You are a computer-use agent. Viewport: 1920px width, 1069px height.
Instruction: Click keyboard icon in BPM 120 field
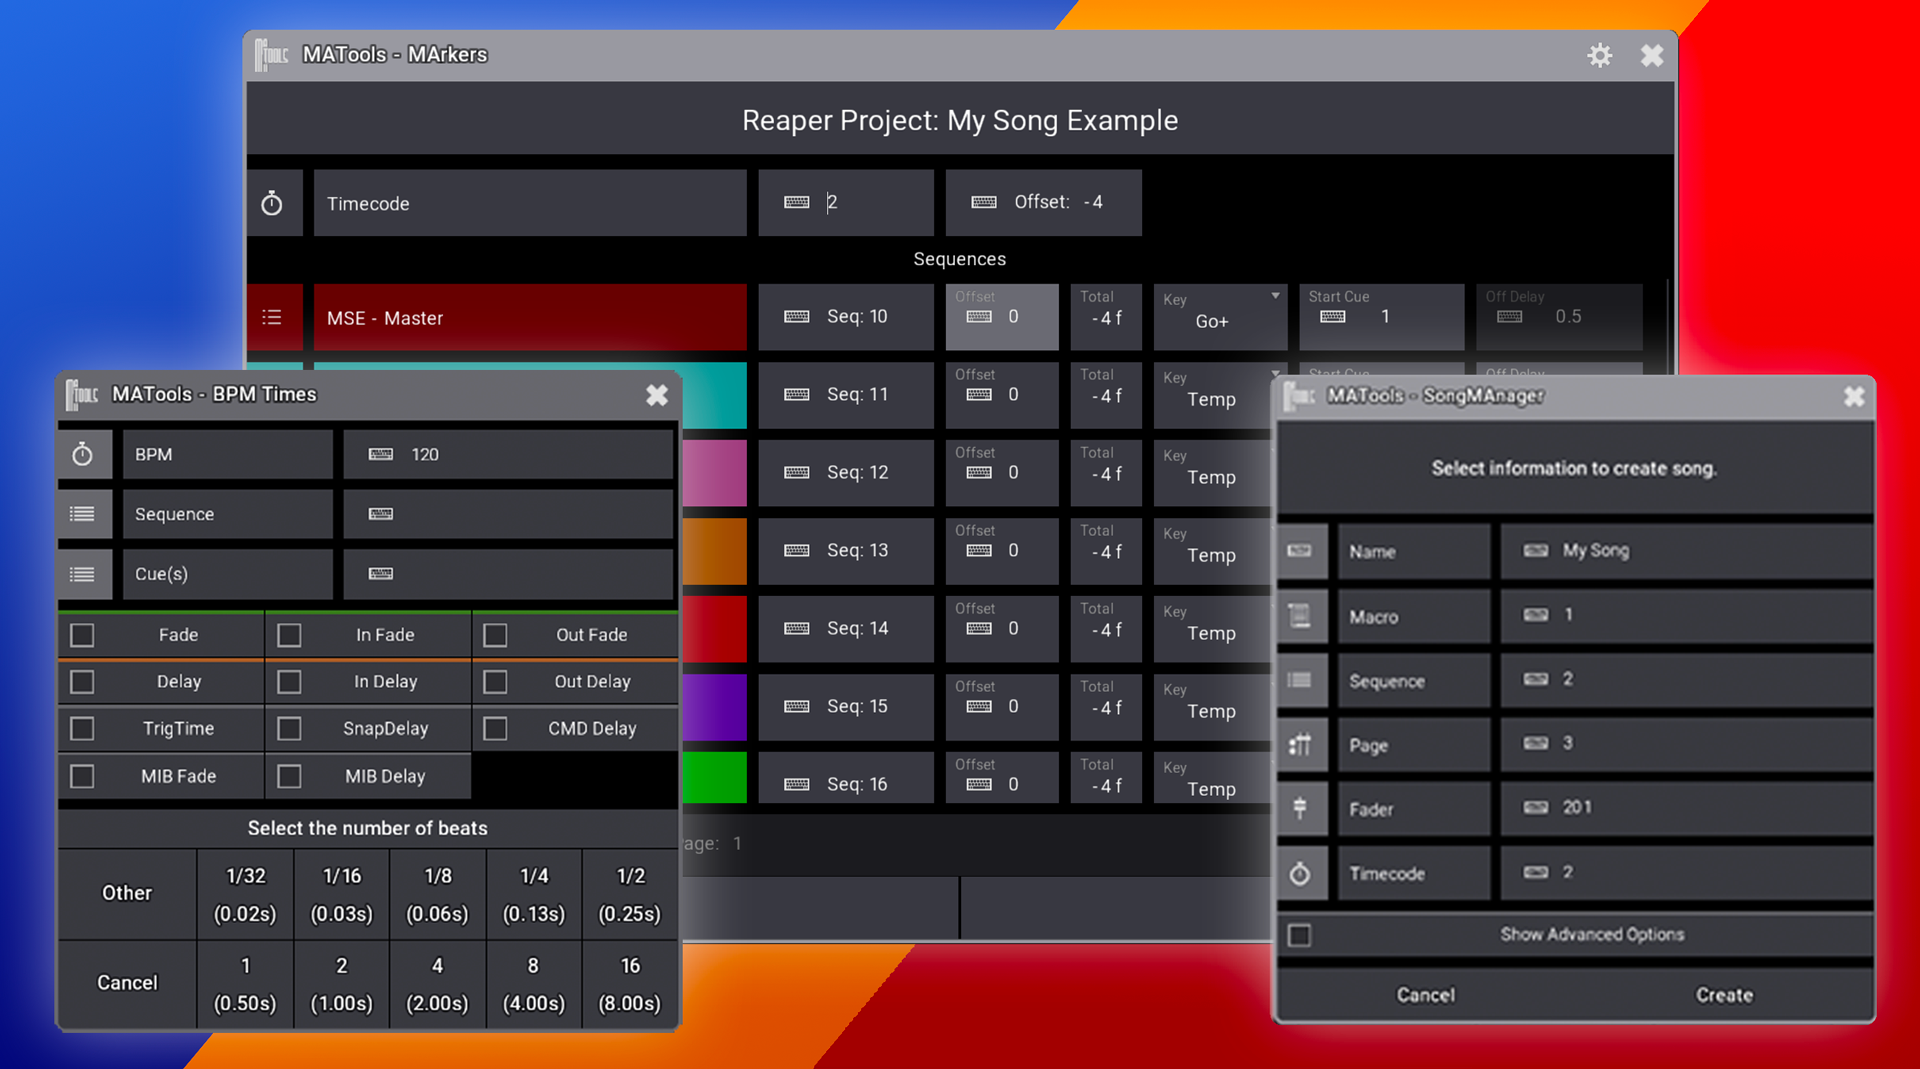coord(381,454)
